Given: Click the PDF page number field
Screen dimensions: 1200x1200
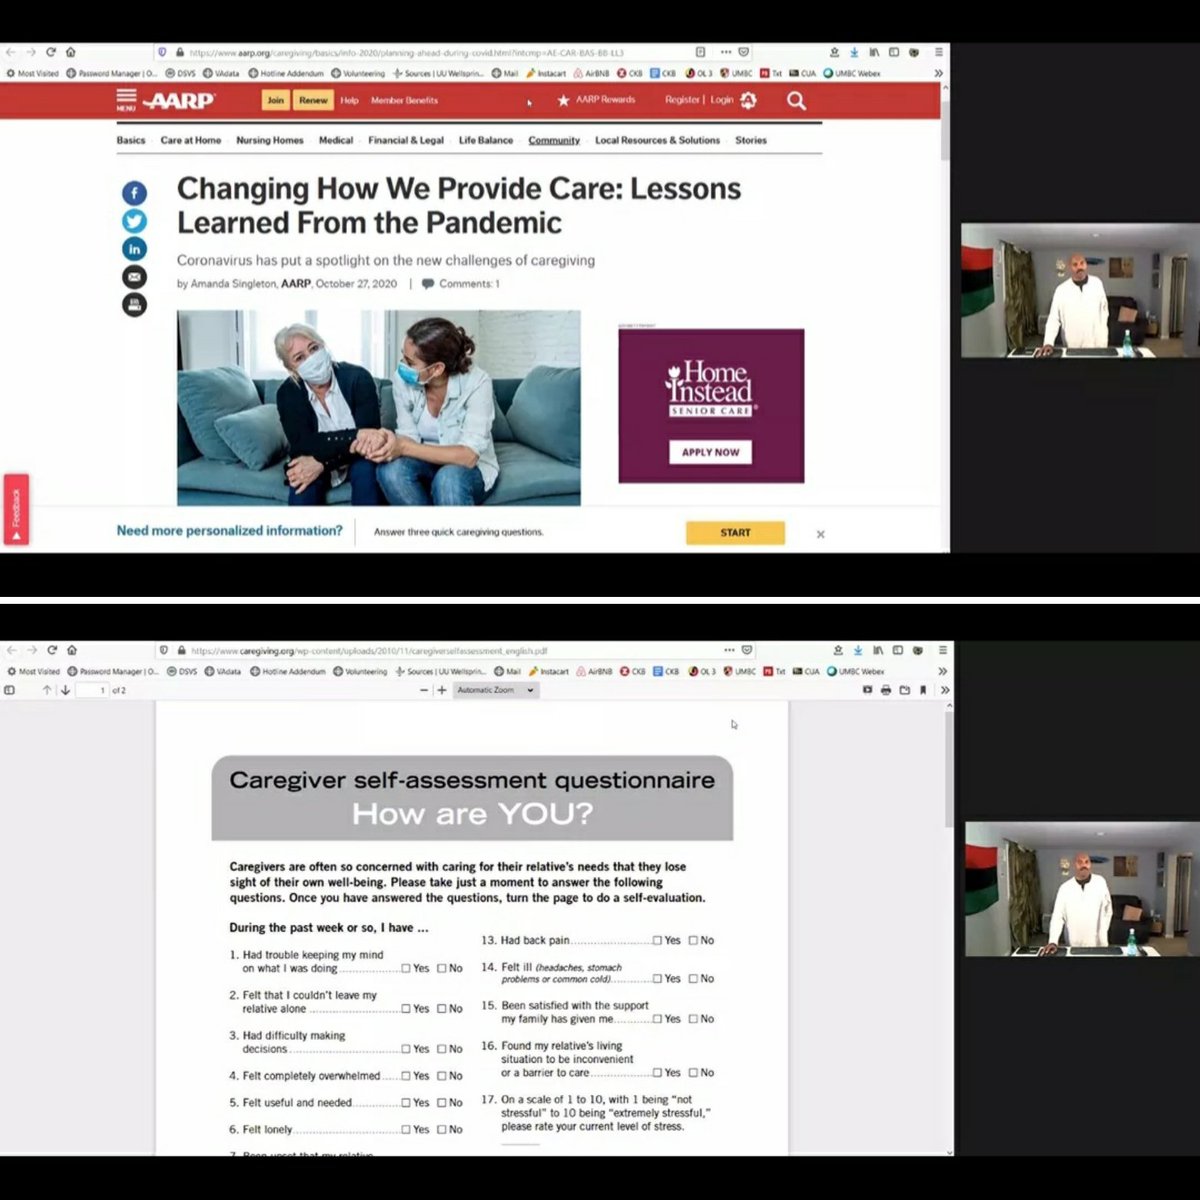Looking at the screenshot, I should tap(92, 690).
